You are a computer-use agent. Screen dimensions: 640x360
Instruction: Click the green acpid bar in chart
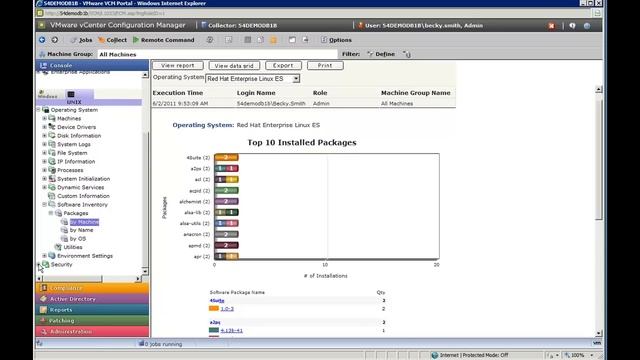[x=226, y=191]
